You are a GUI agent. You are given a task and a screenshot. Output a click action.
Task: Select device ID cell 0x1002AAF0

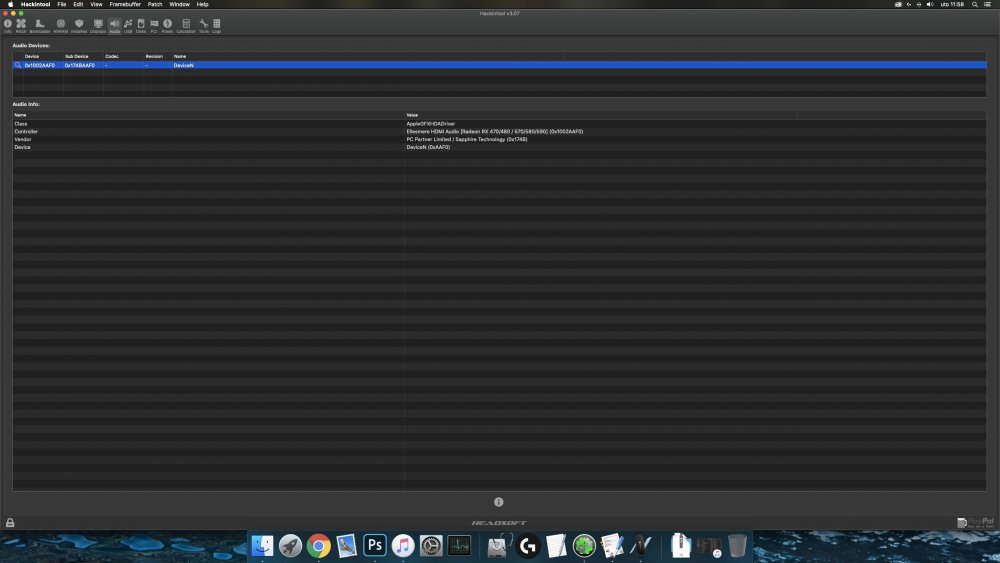pos(40,65)
